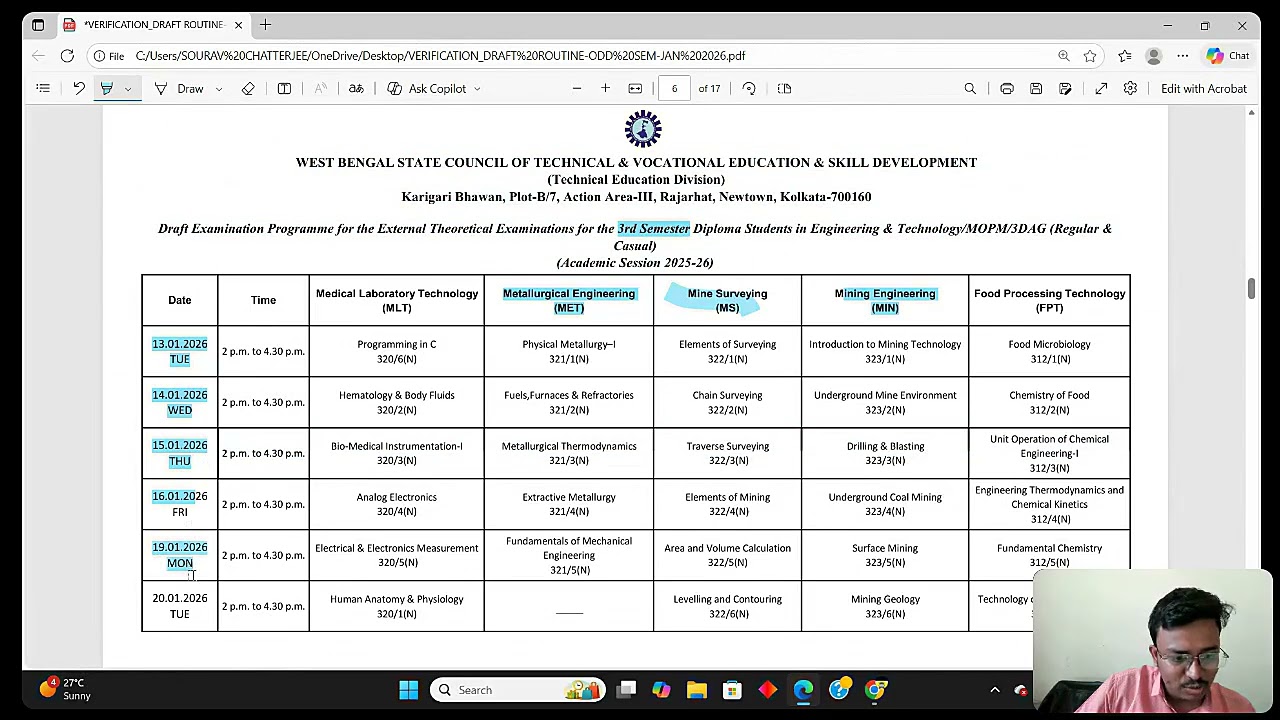Zoom out the PDF

pos(577,89)
